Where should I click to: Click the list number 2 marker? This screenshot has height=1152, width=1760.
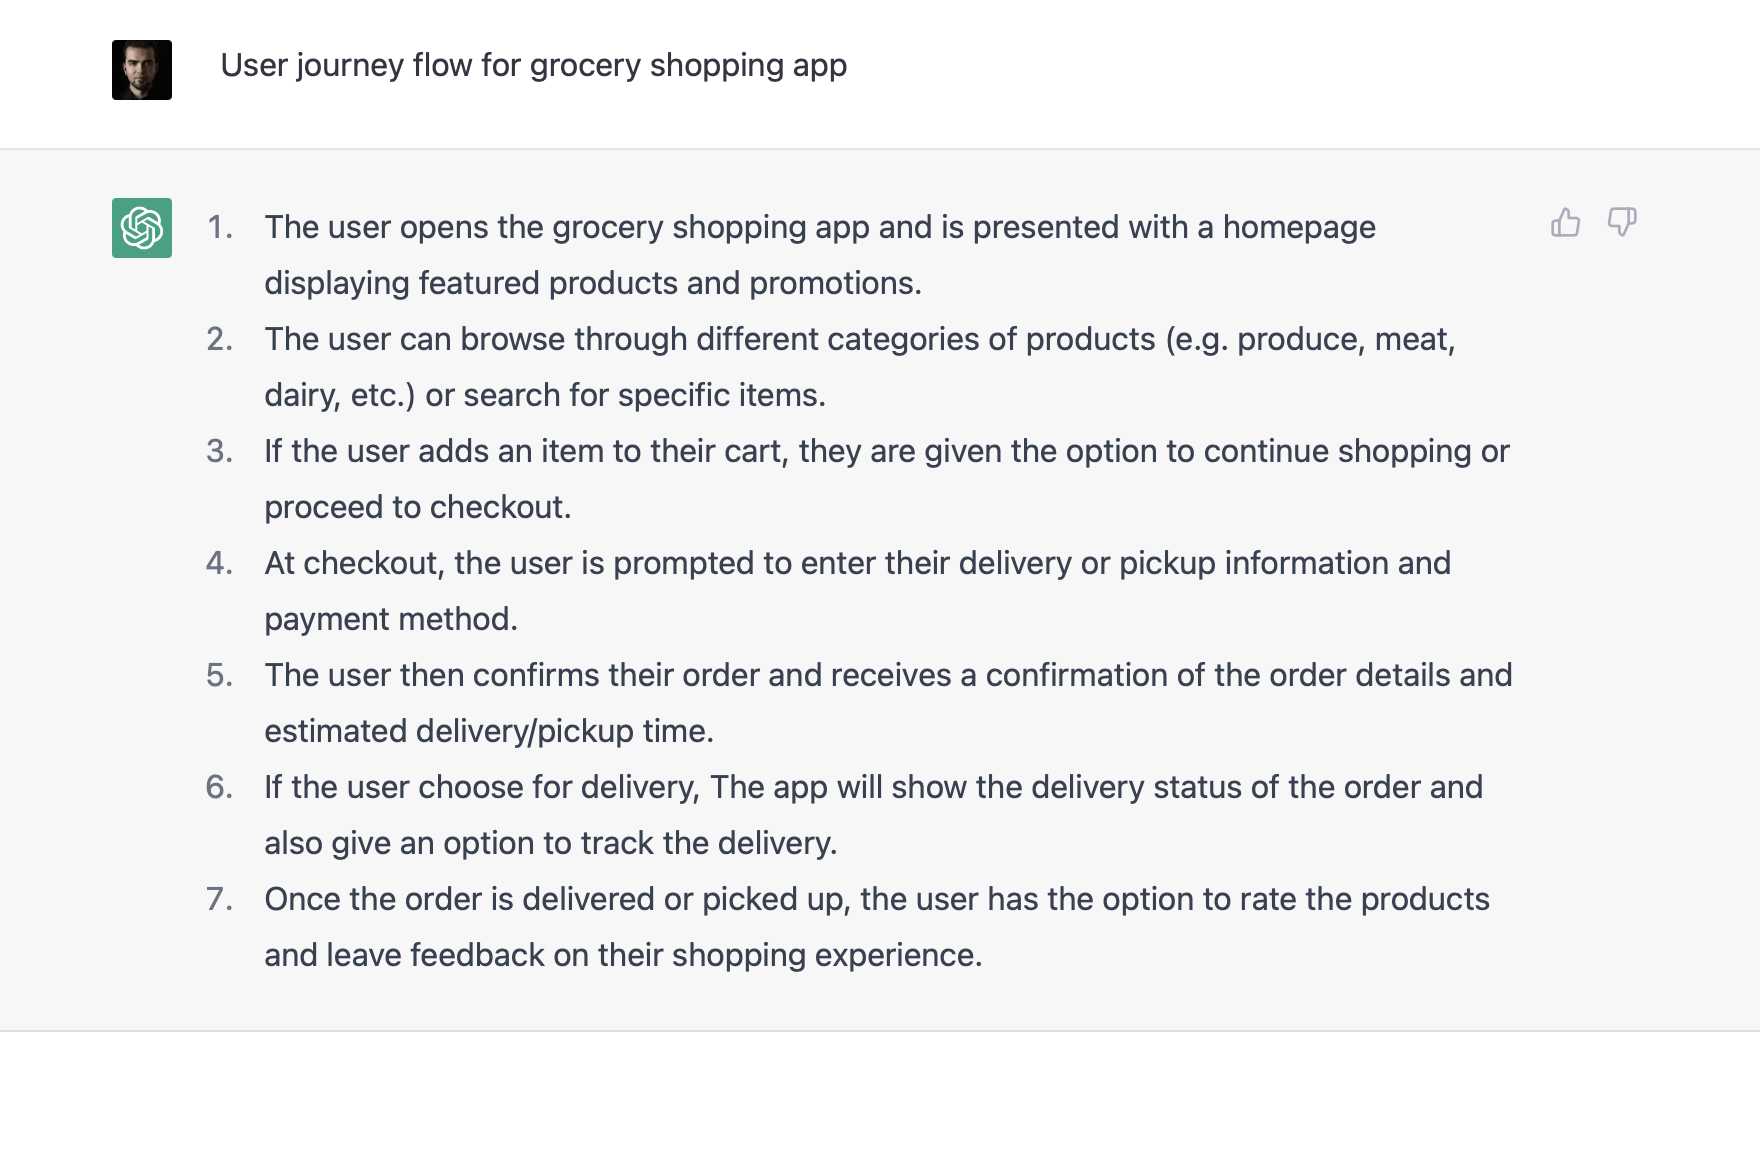tap(220, 340)
